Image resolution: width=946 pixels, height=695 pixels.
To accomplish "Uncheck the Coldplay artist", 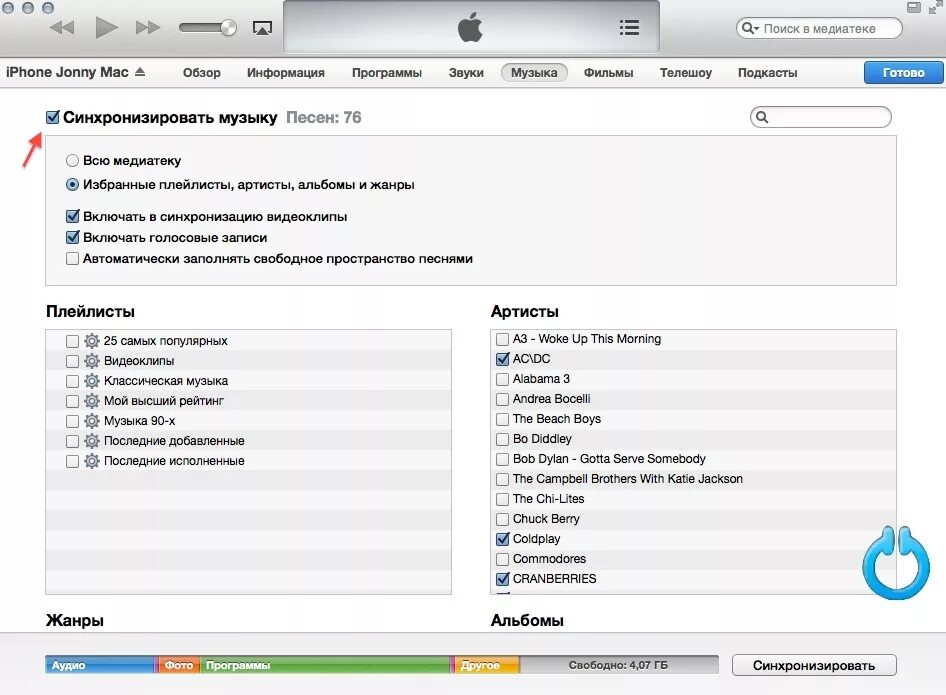I will [x=502, y=539].
